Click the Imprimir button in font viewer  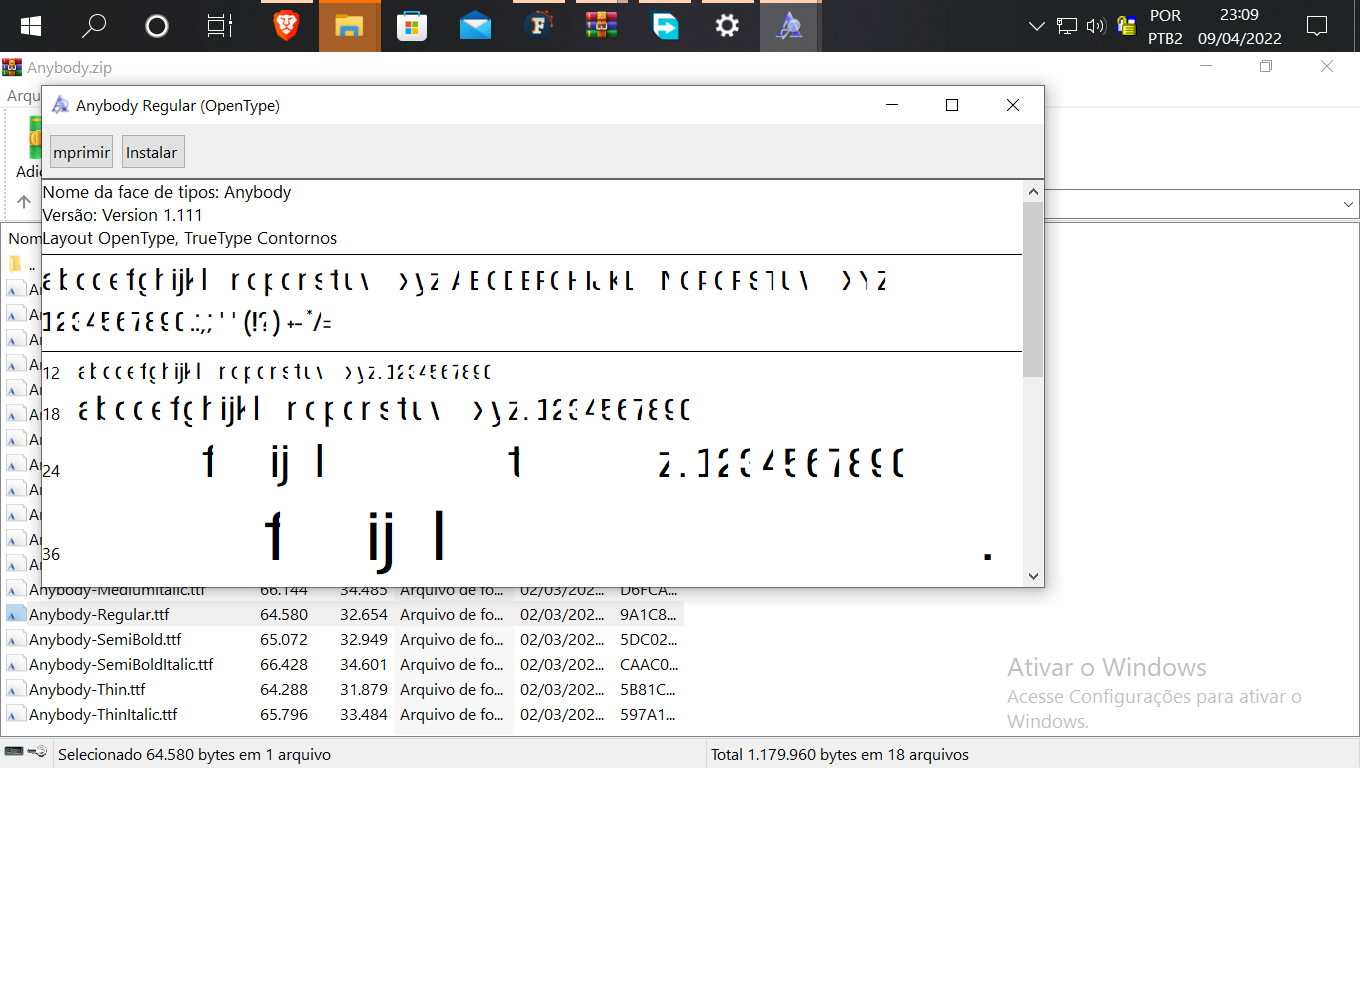point(81,152)
